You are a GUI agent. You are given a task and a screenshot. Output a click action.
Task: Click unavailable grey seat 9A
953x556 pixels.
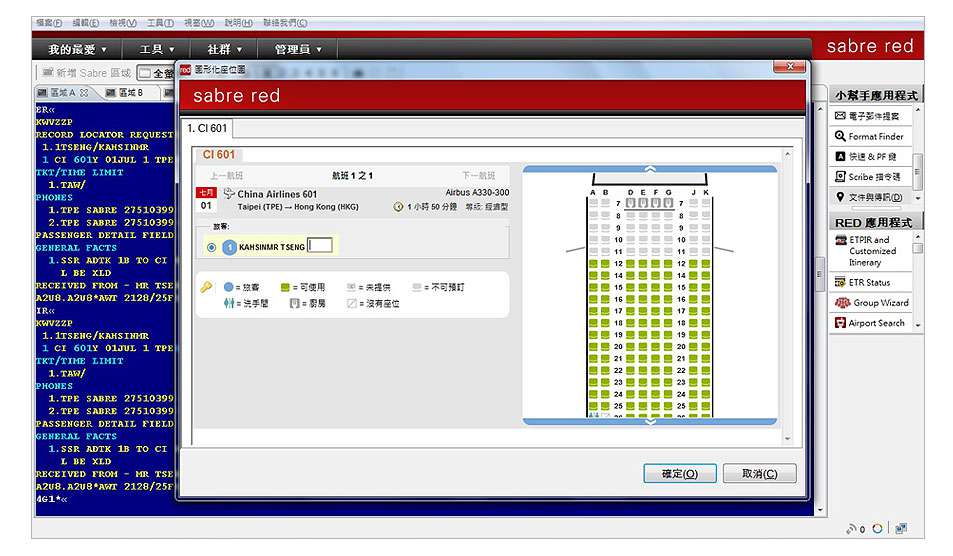[593, 228]
